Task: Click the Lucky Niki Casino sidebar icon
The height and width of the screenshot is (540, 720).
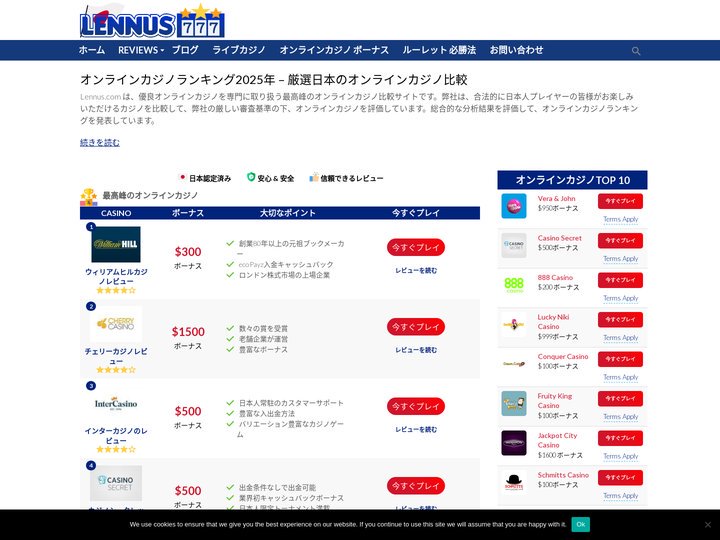Action: point(514,325)
